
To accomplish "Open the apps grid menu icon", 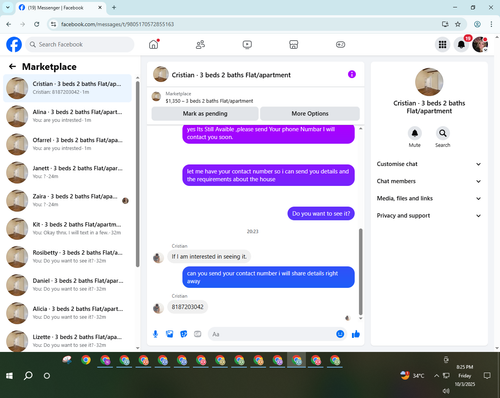I will pyautogui.click(x=442, y=44).
